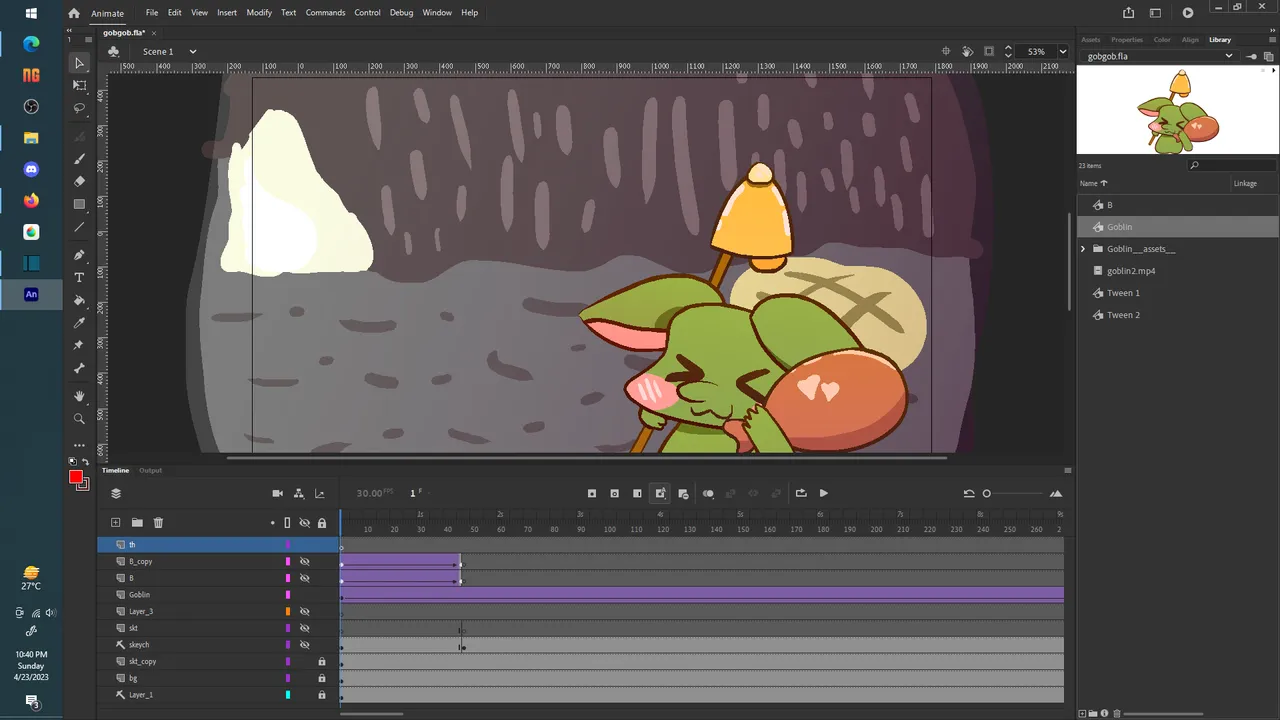Viewport: 1280px width, 720px height.
Task: Open the Window menu
Action: point(437,13)
